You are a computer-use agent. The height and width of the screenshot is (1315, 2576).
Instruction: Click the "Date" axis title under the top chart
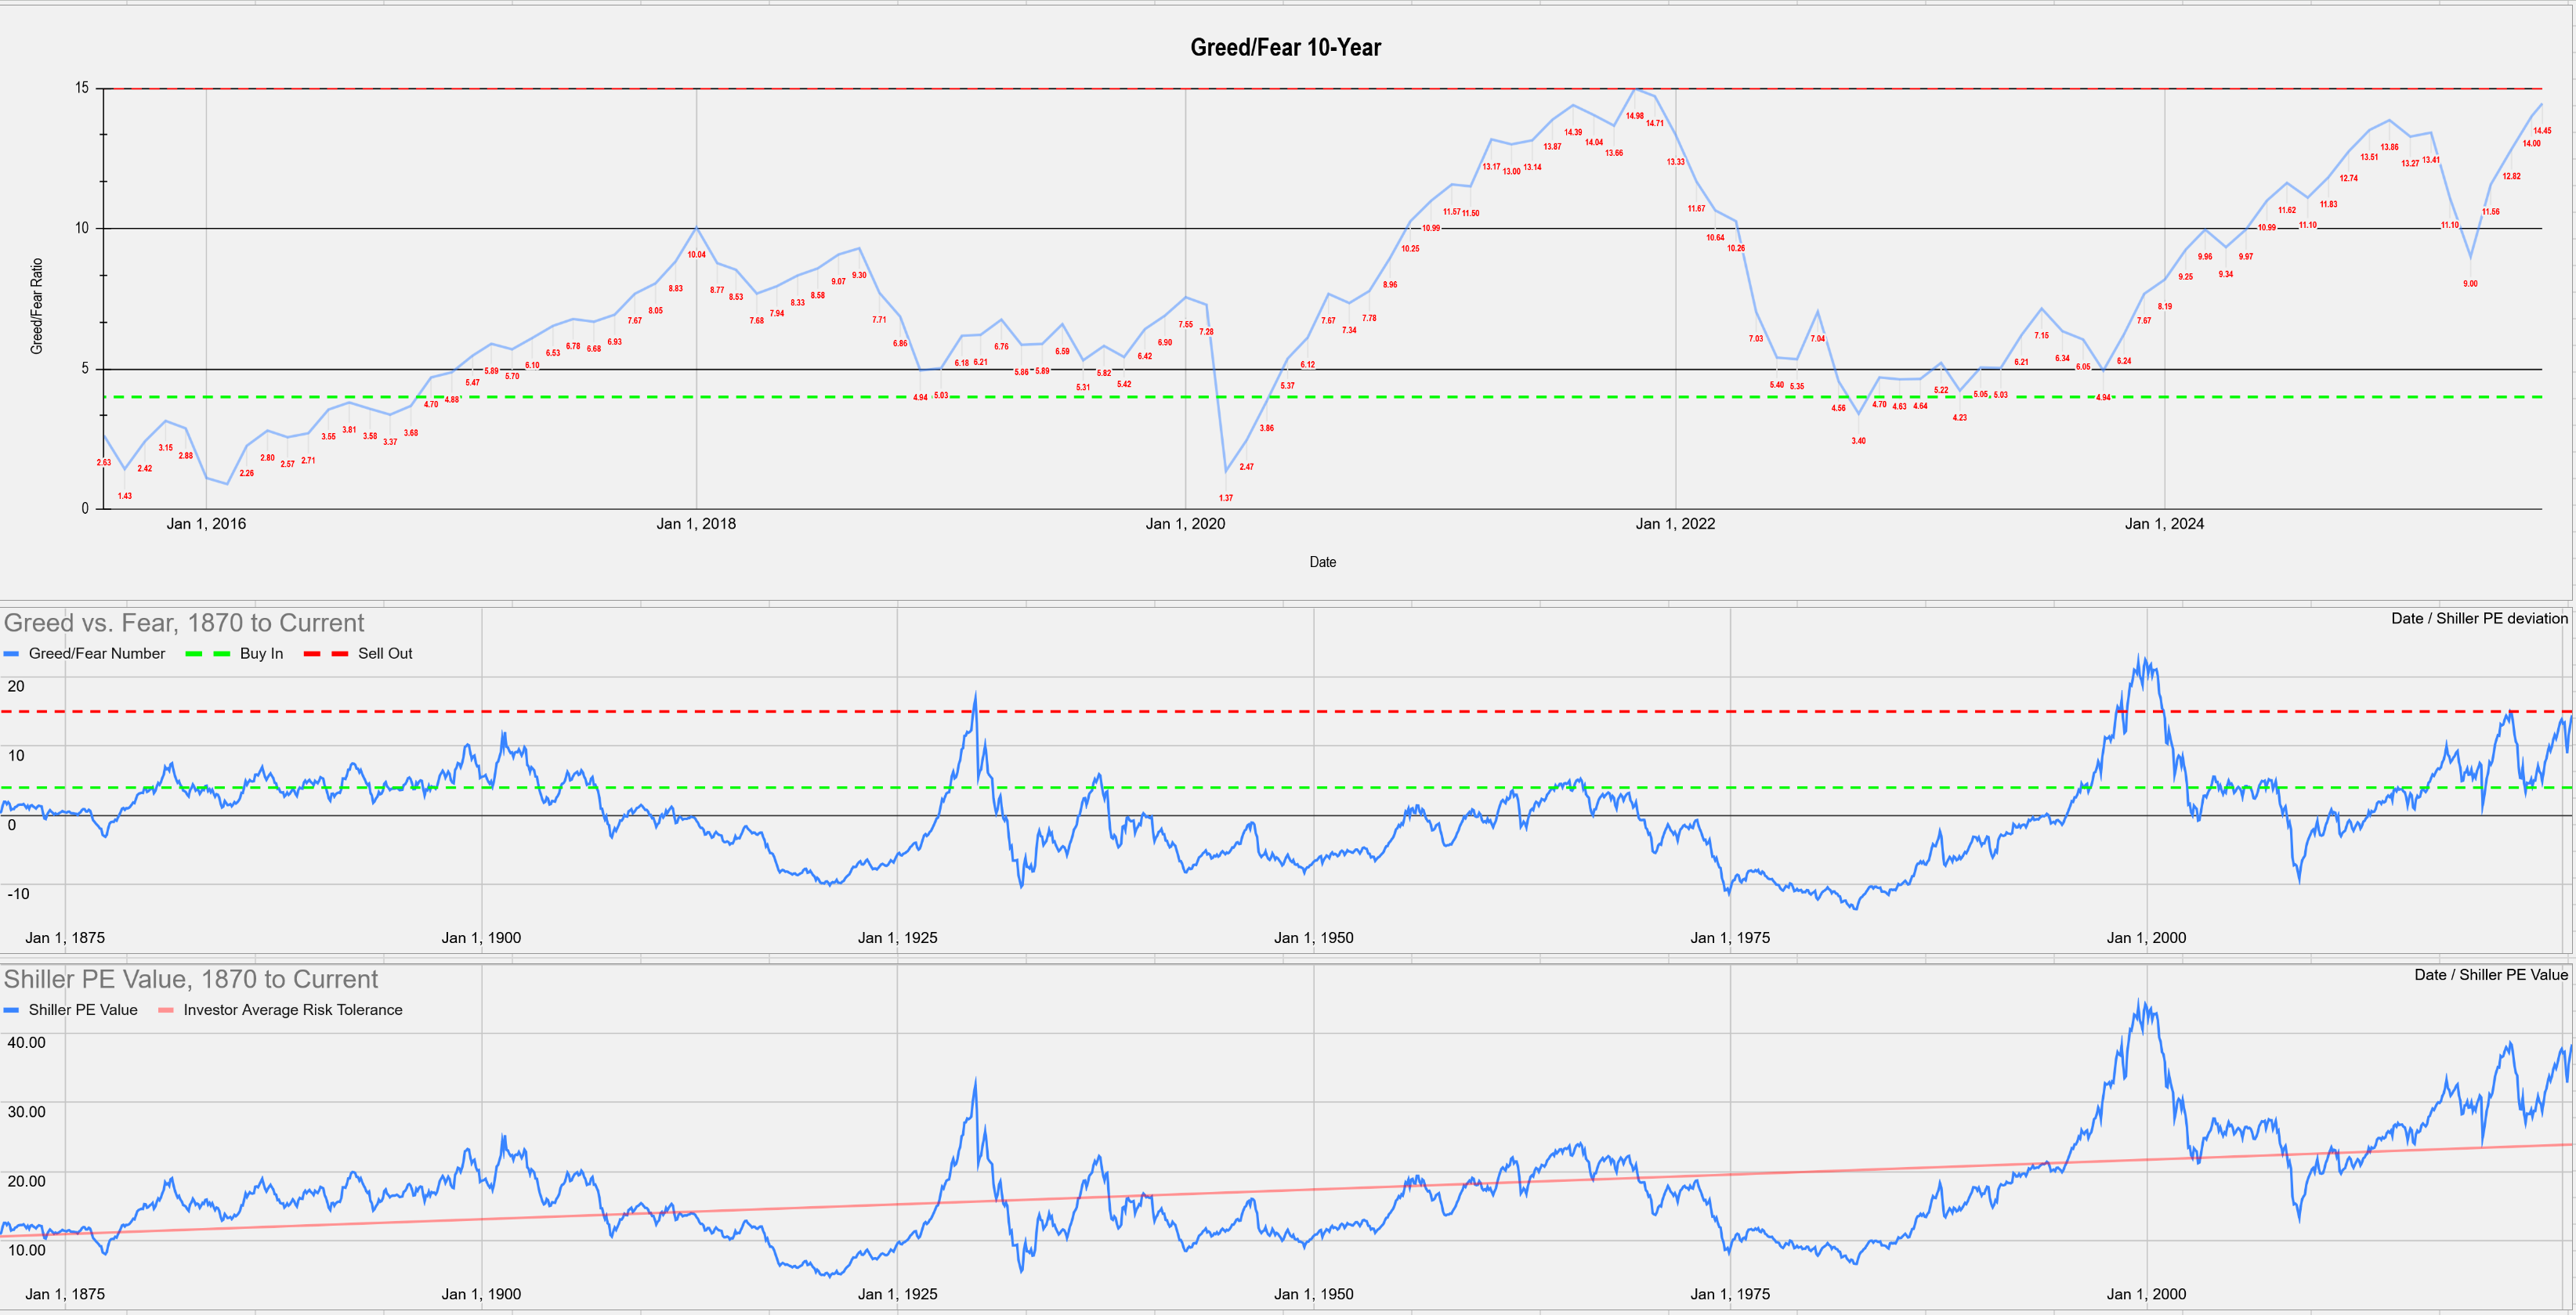tap(1322, 562)
